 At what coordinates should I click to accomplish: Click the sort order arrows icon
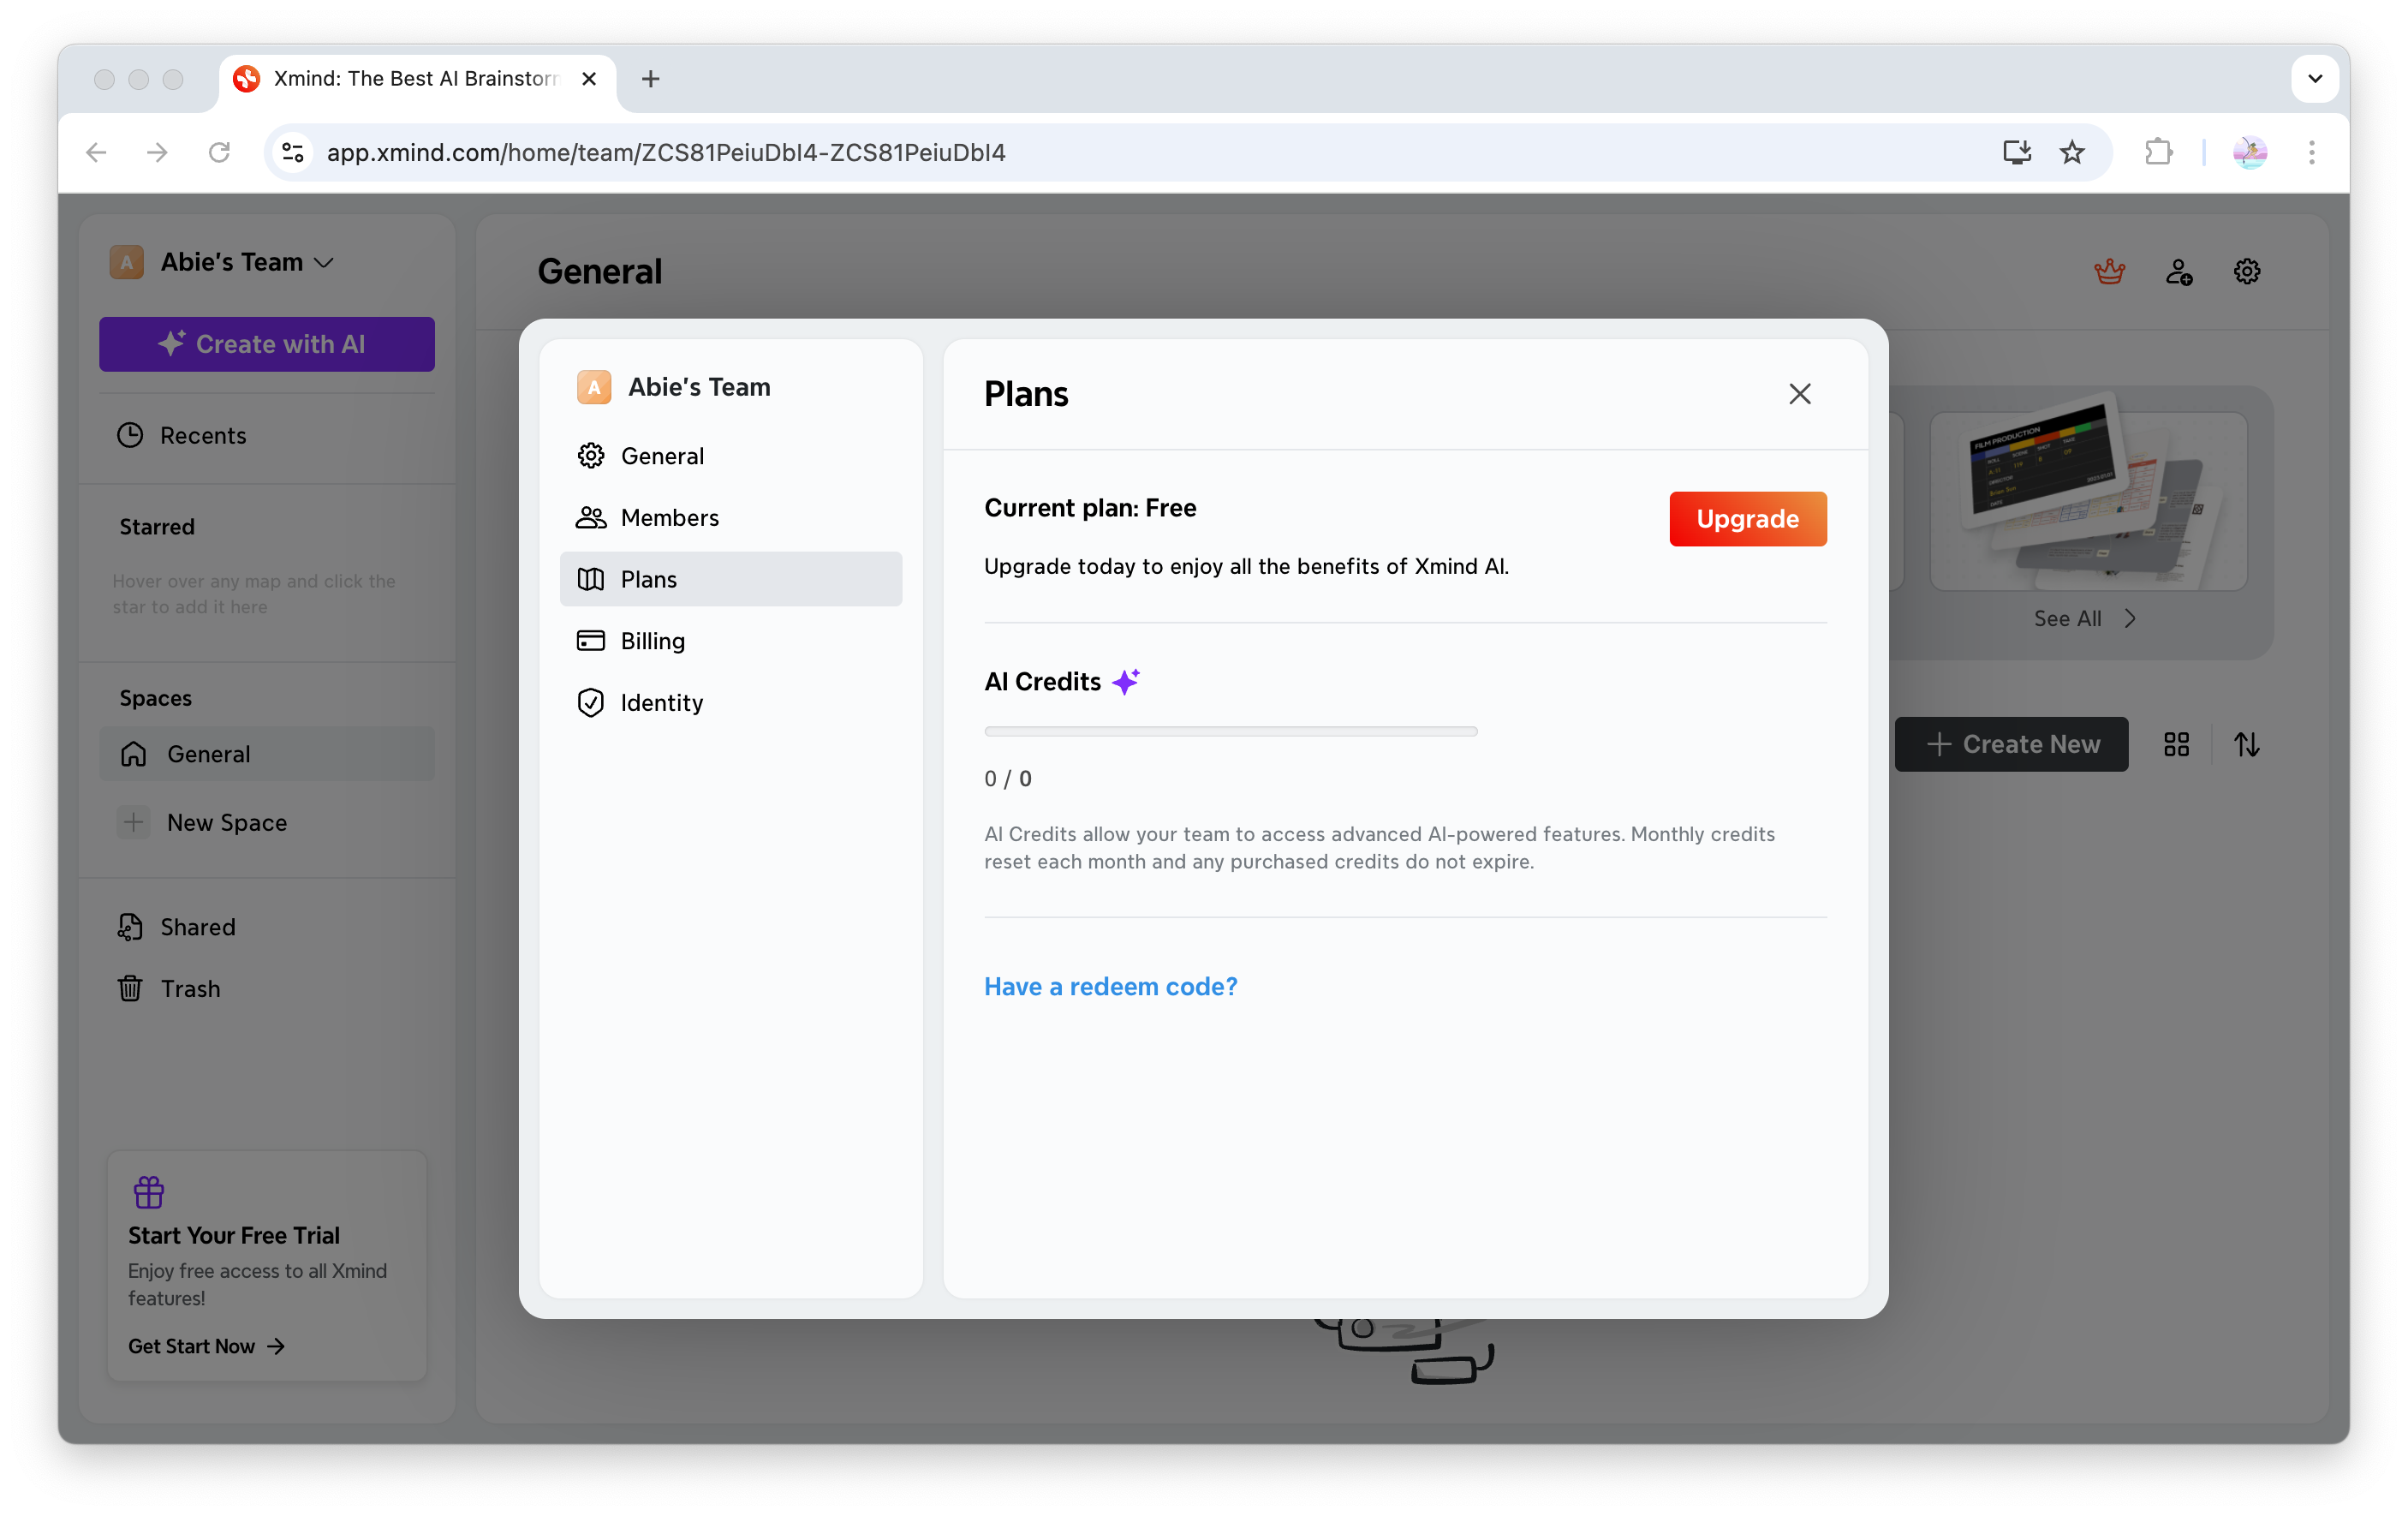pos(2246,744)
